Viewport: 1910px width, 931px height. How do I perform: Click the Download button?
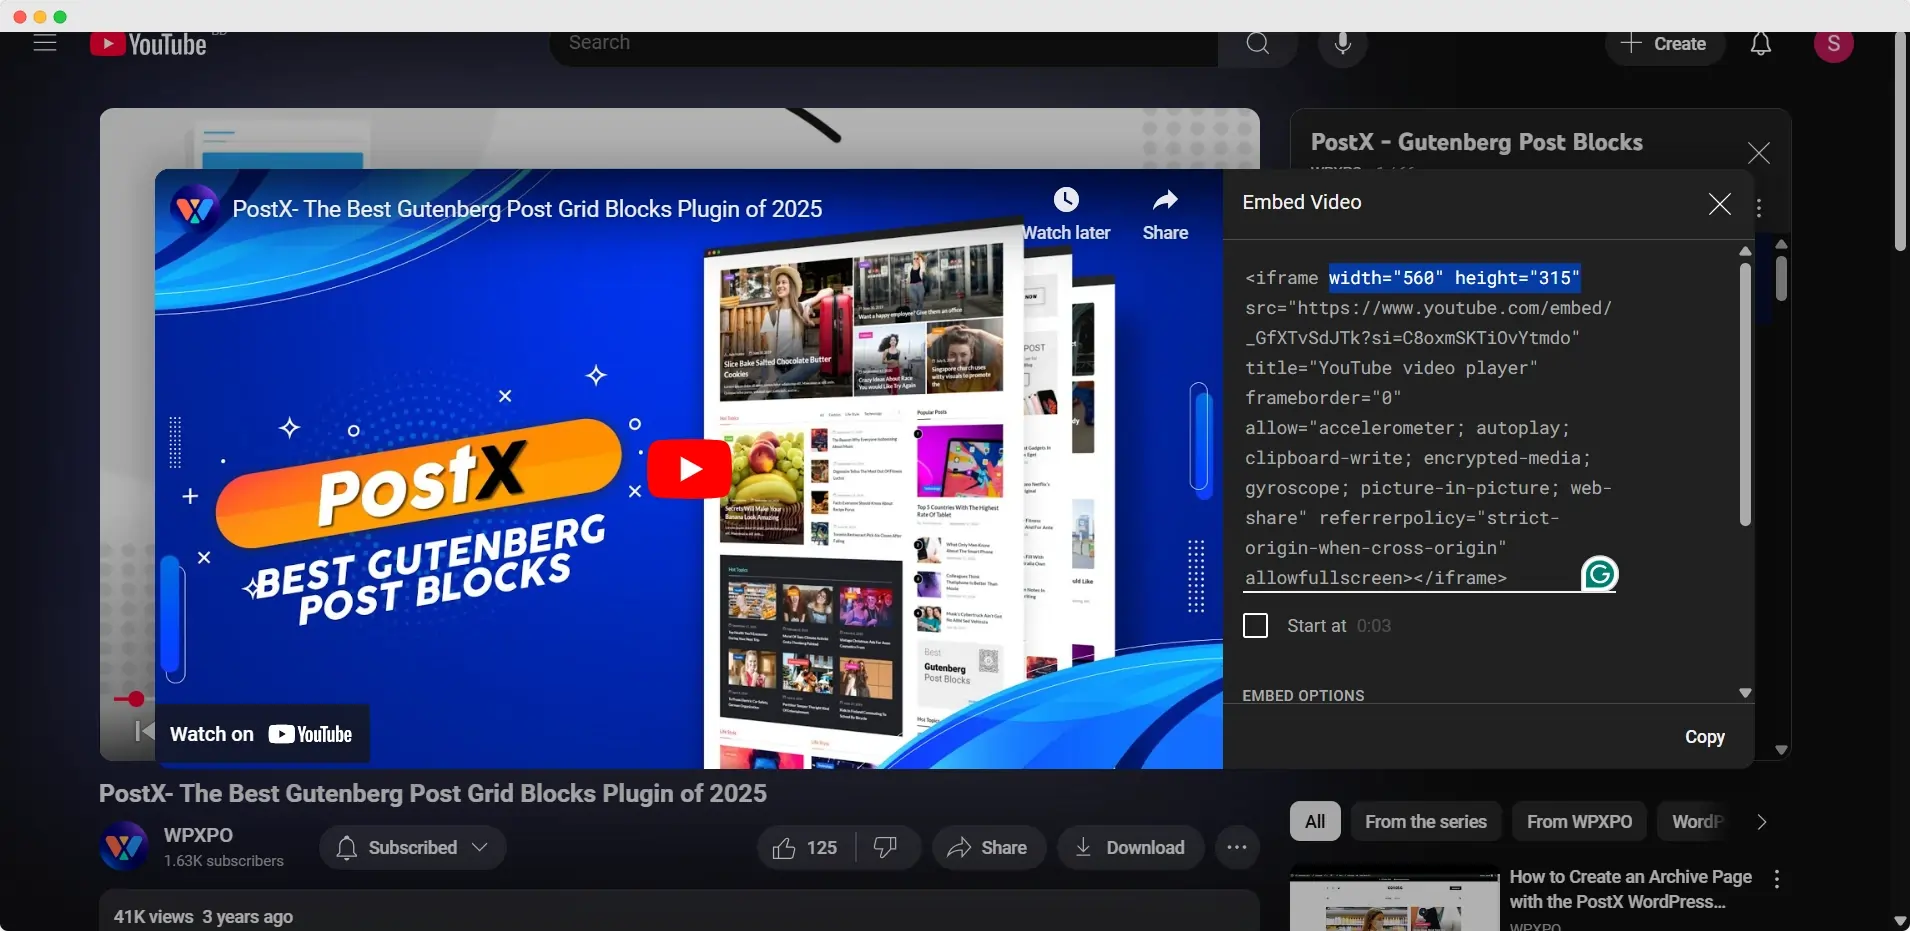(x=1130, y=848)
